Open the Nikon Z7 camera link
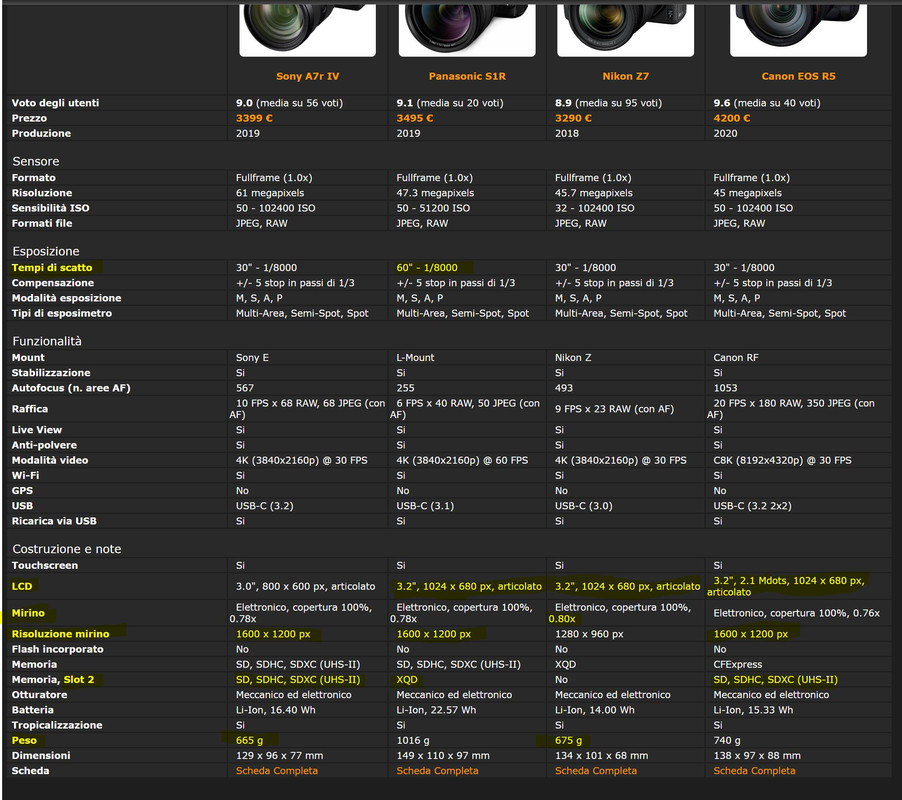 [x=625, y=76]
